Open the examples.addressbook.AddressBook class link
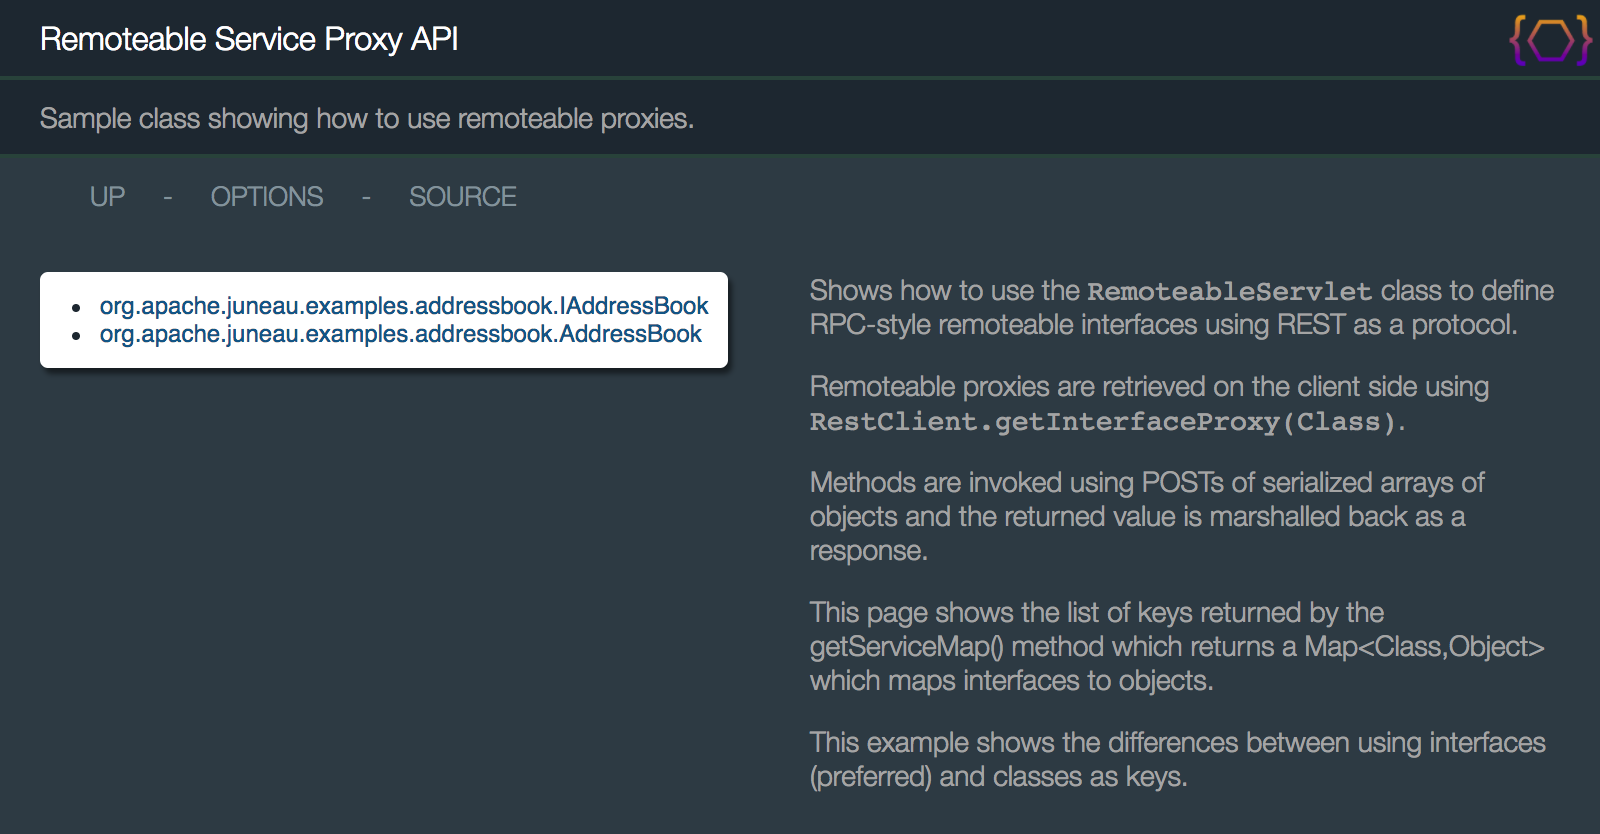 point(400,334)
